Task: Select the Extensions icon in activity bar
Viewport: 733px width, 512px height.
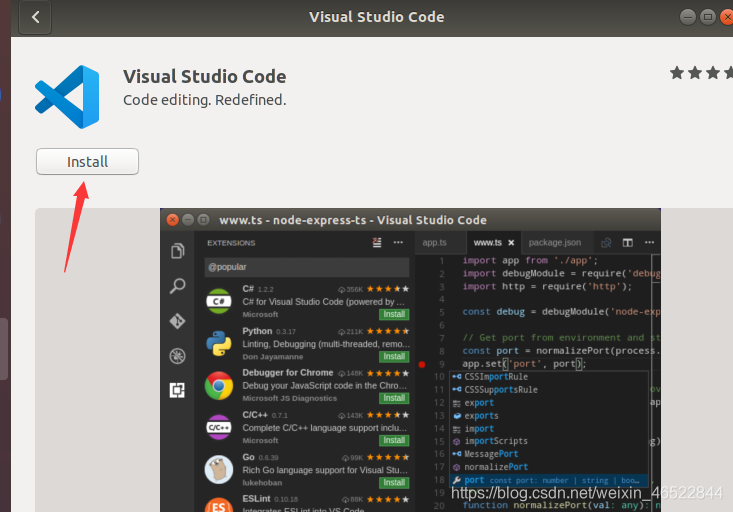Action: pyautogui.click(x=177, y=390)
